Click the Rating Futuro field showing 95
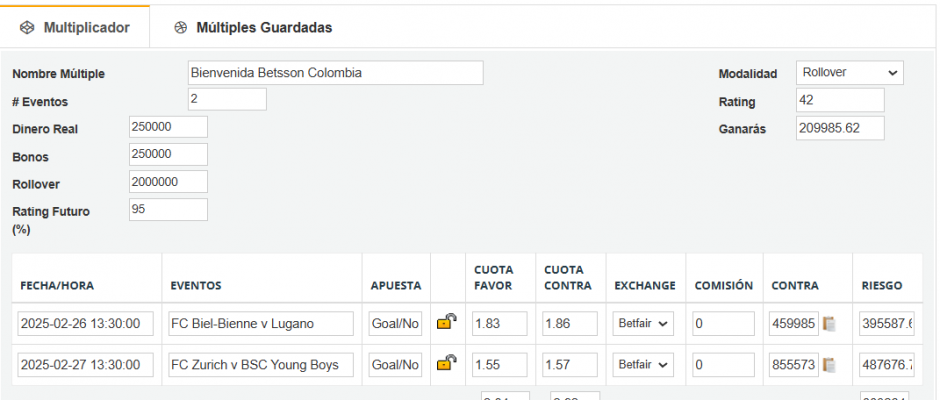The width and height of the screenshot is (940, 400). [x=168, y=209]
